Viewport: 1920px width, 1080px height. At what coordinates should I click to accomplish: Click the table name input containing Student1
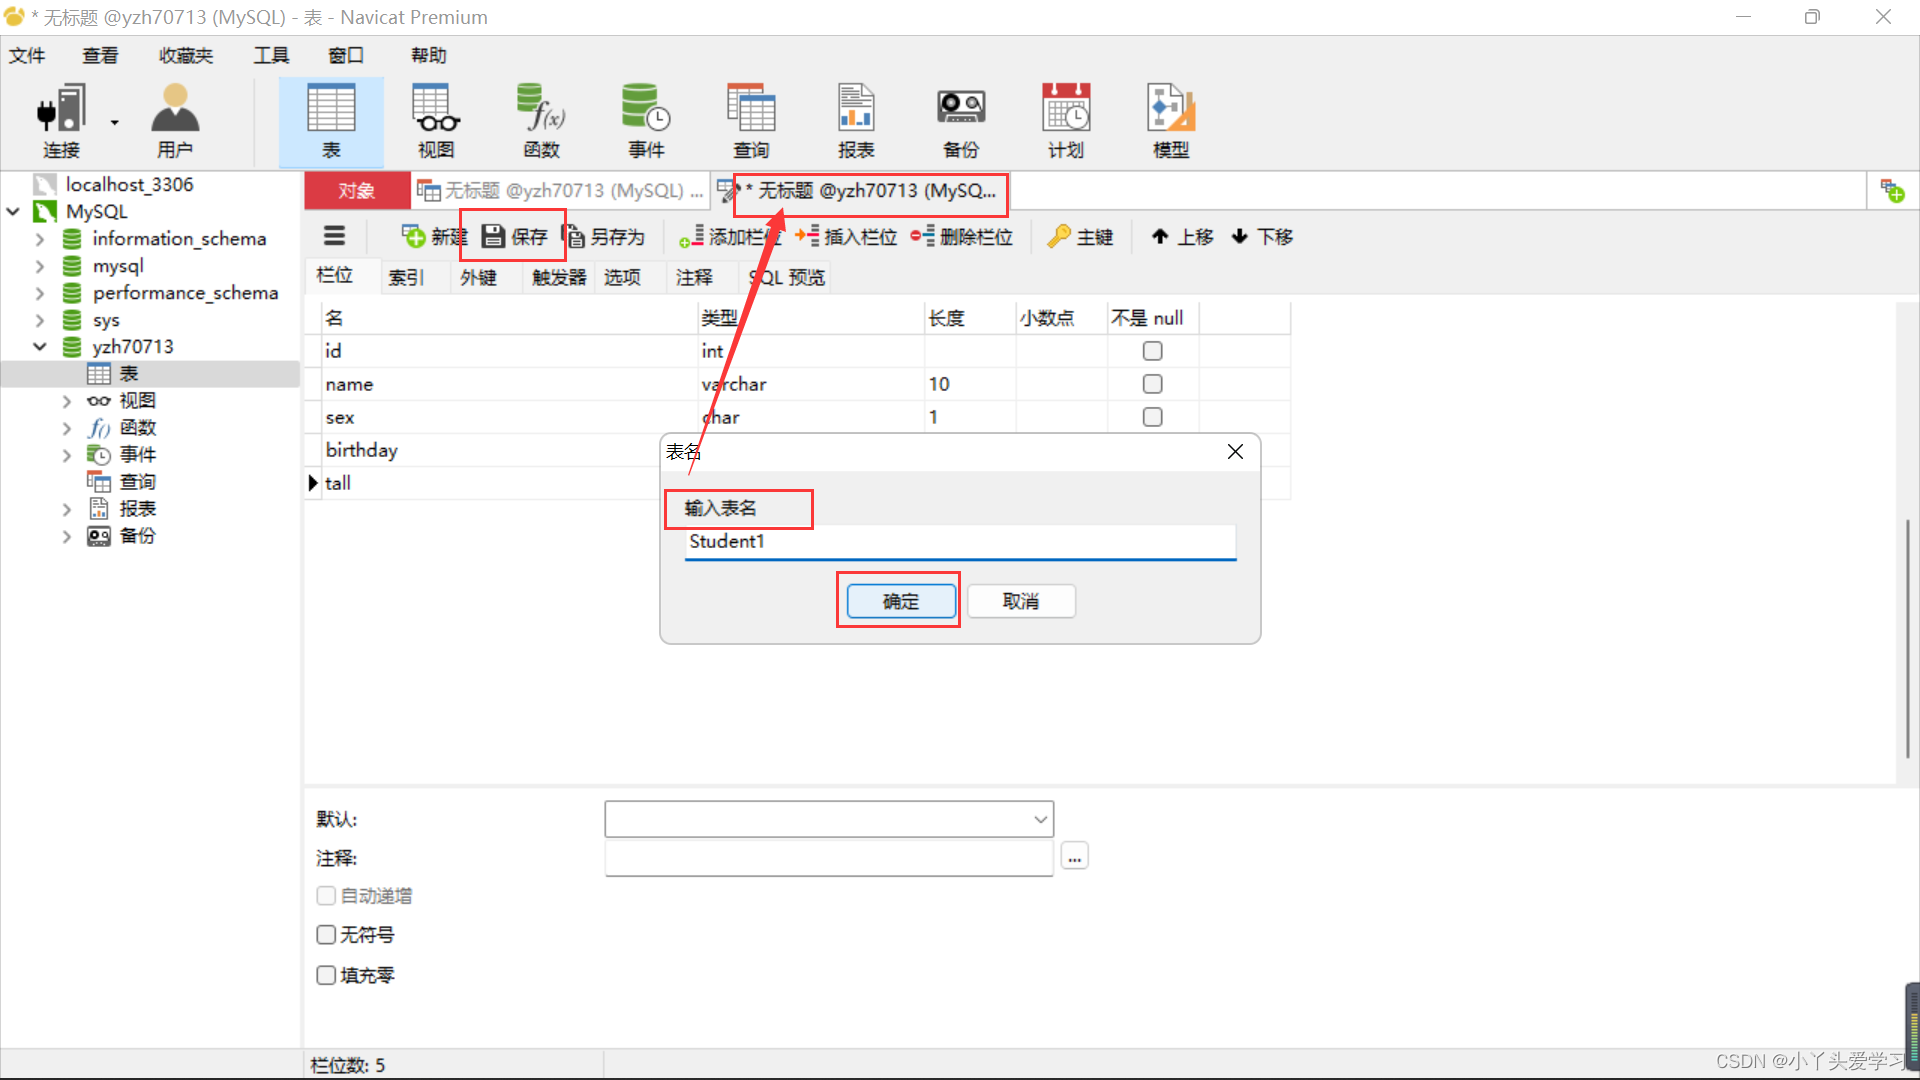click(x=960, y=542)
